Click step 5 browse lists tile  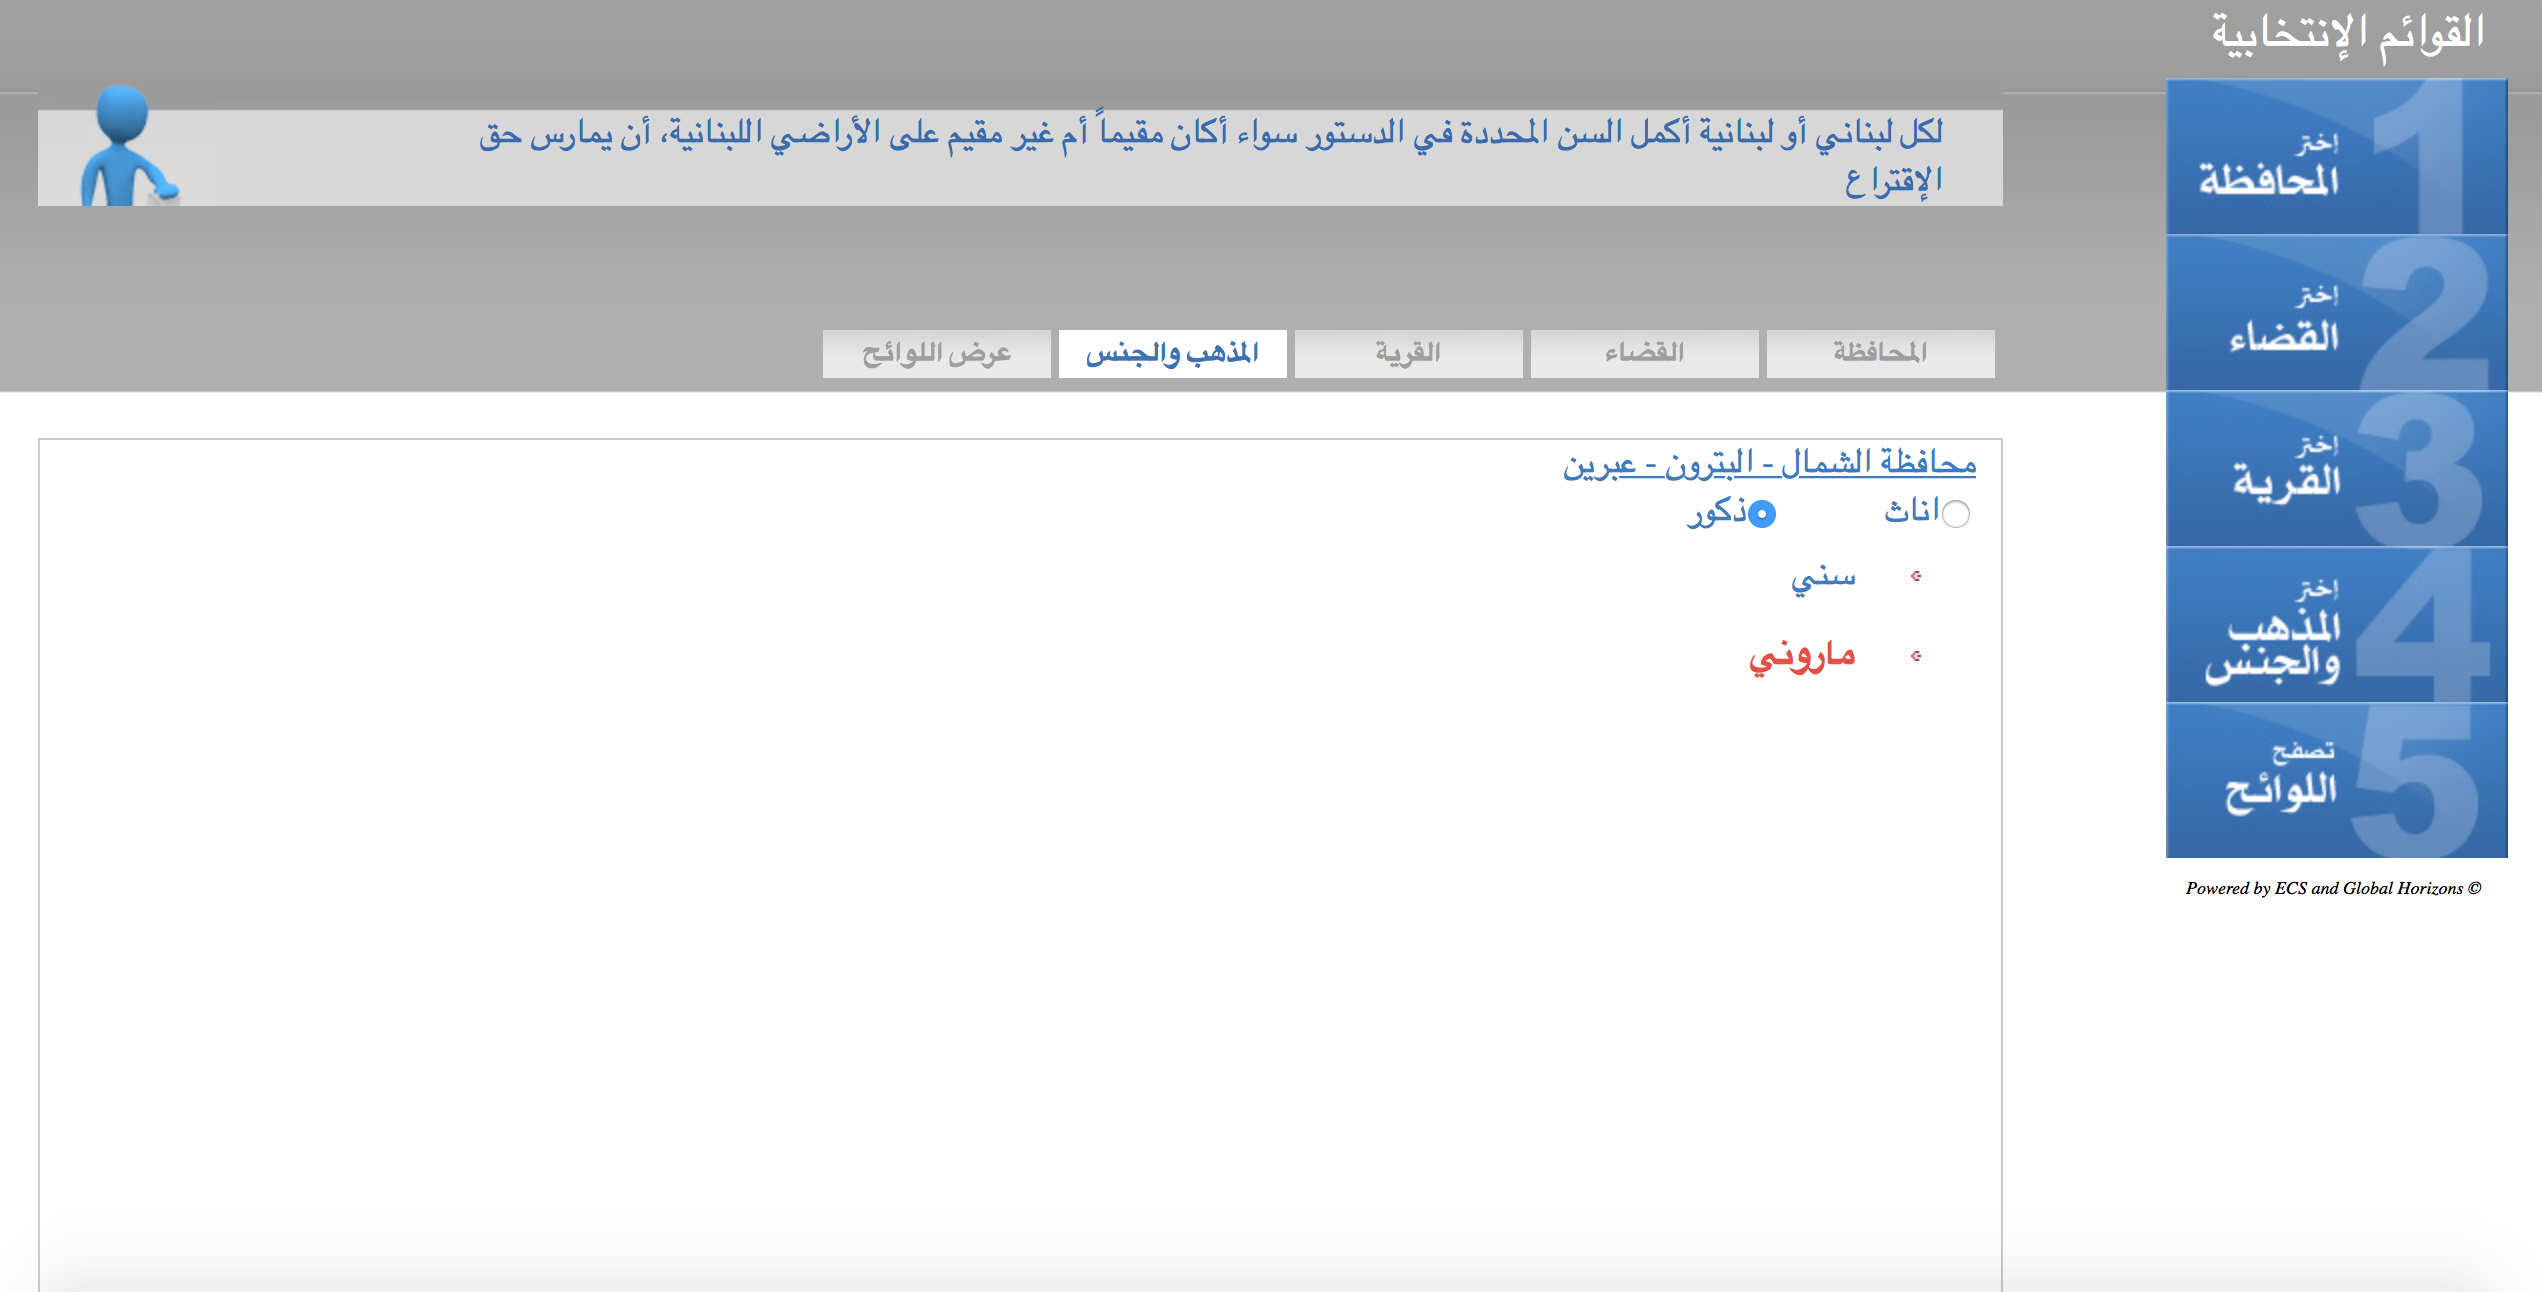click(2336, 781)
